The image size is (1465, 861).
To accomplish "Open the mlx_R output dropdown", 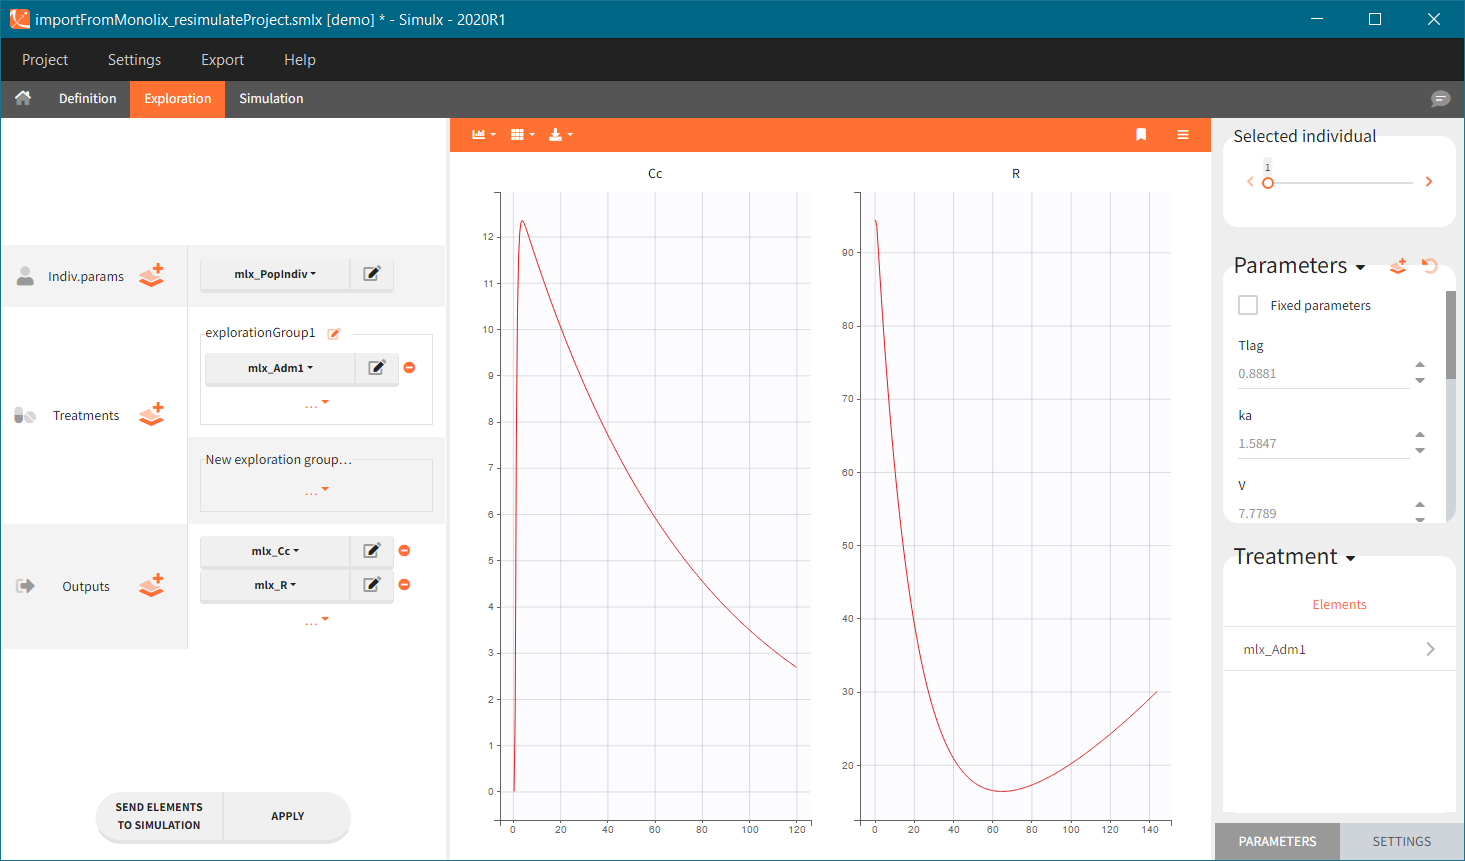I will (x=275, y=584).
